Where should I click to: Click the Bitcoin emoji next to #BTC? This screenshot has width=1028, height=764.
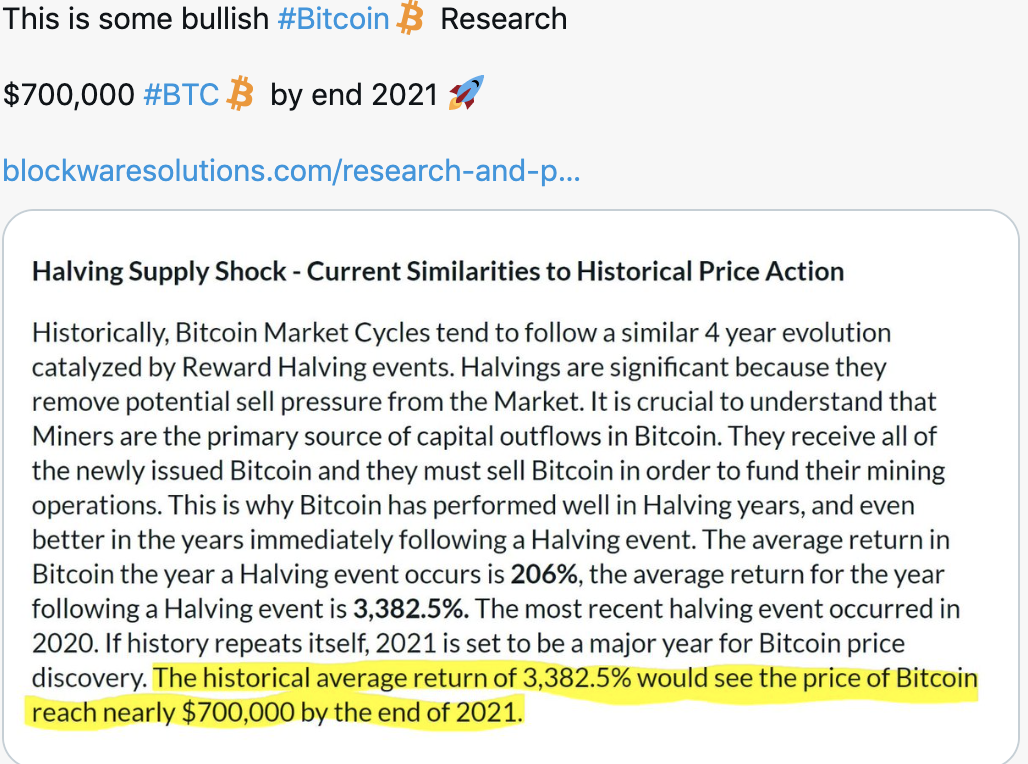click(x=240, y=94)
